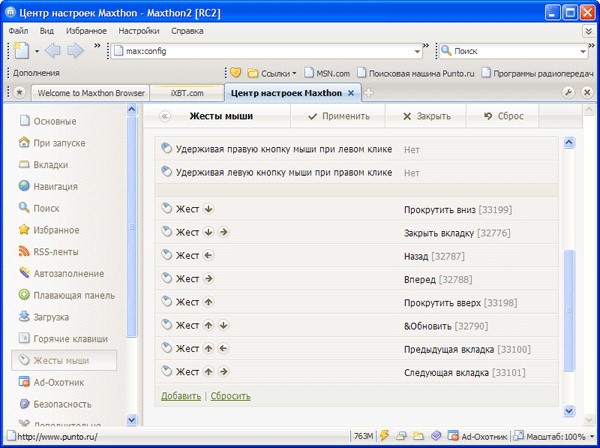Open the address bar dropdown arrow
This screenshot has width=600, height=448.
(417, 51)
